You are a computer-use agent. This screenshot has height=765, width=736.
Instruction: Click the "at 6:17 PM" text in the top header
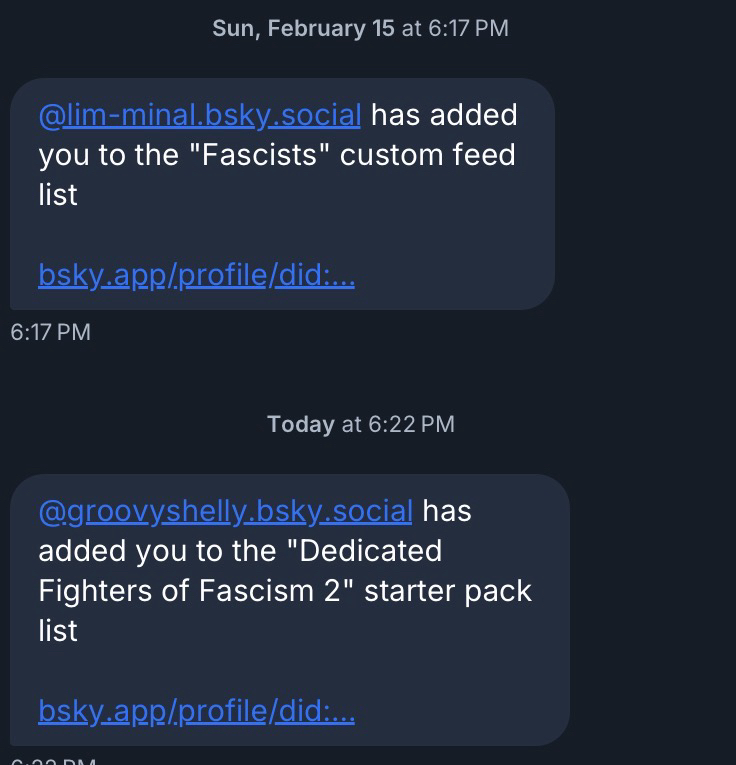(x=455, y=28)
